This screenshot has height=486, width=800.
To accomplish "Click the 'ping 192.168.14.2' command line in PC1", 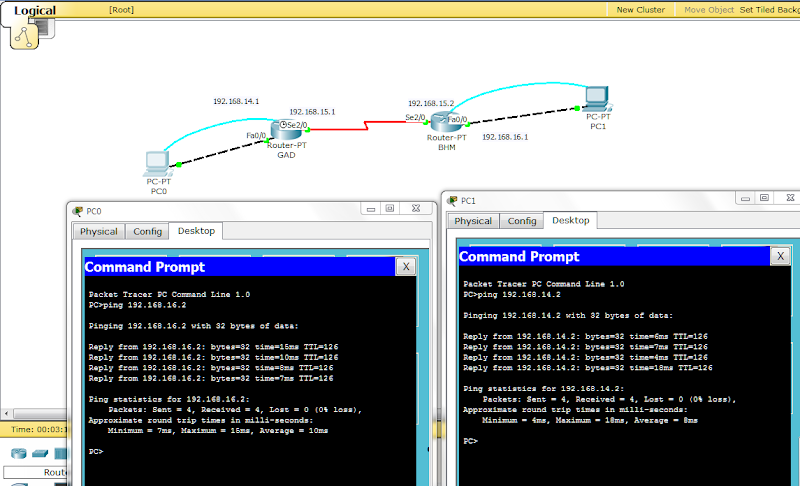I will [x=512, y=295].
